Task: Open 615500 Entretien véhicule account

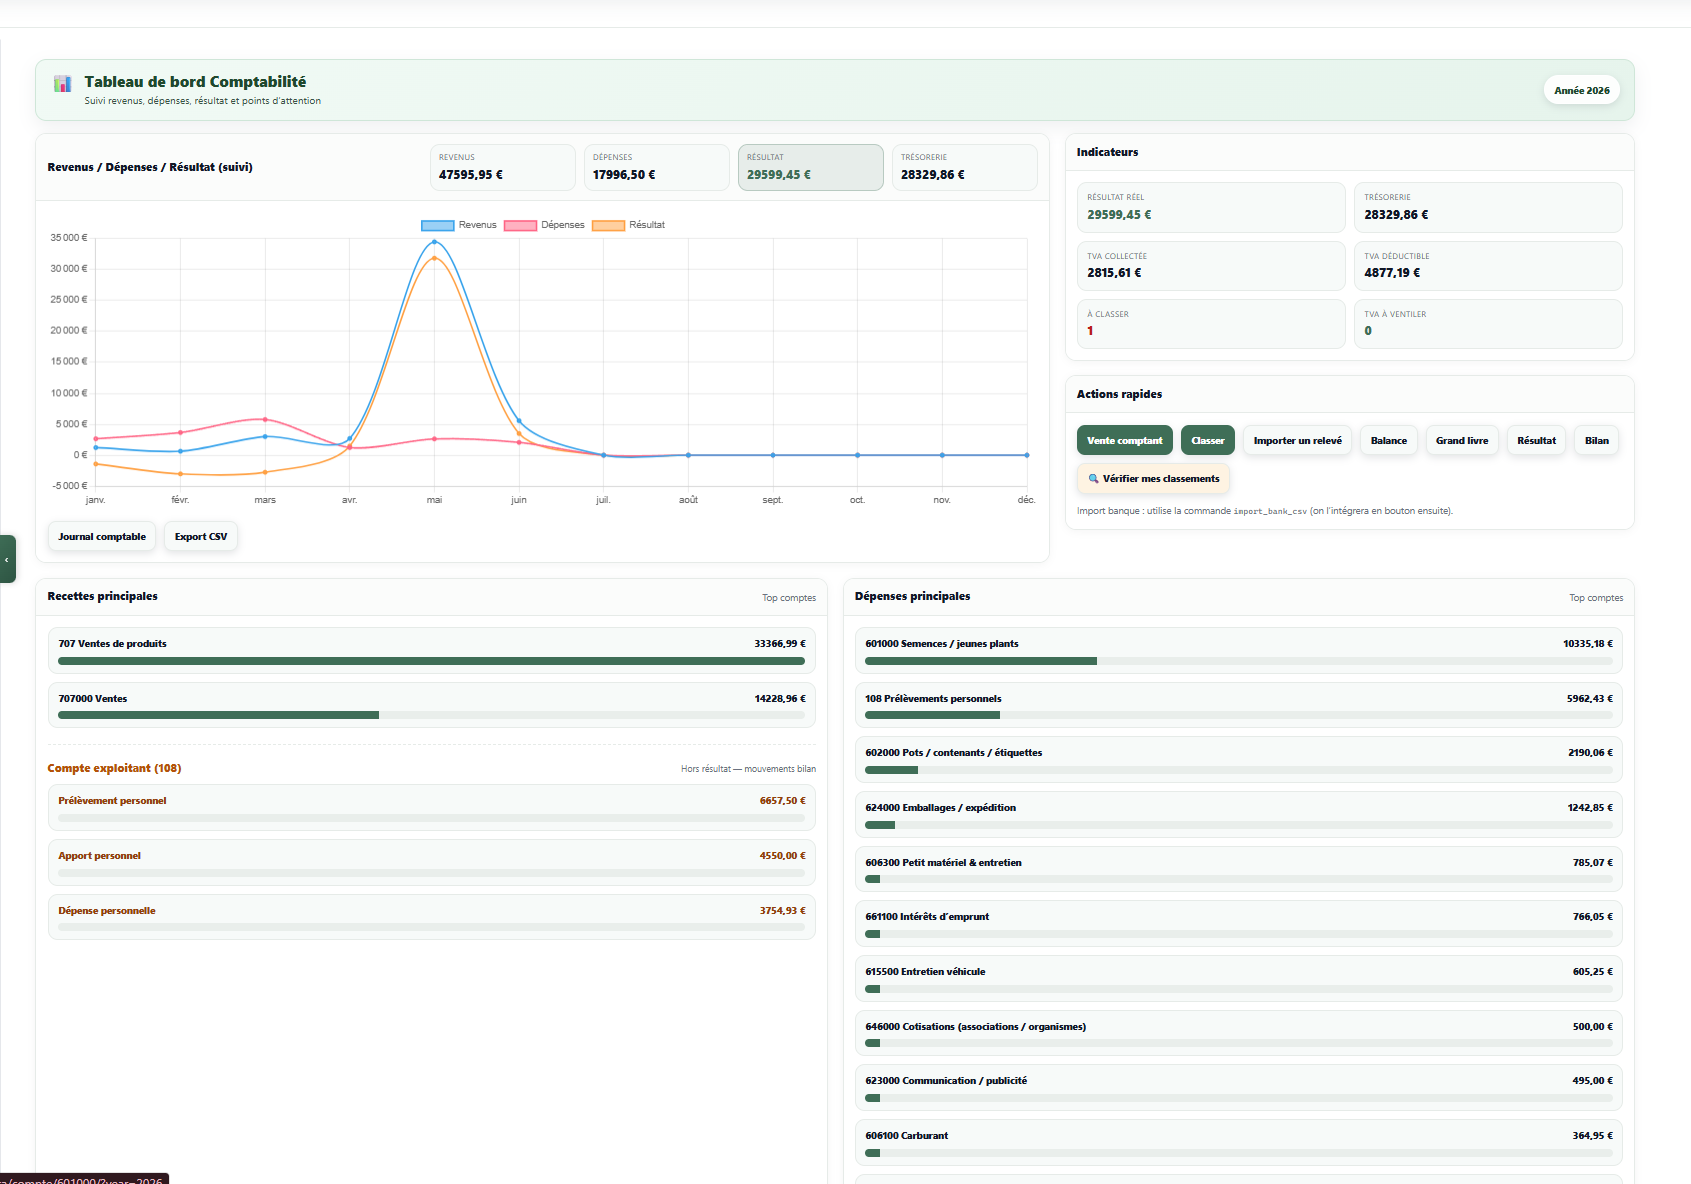Action: coord(1239,978)
